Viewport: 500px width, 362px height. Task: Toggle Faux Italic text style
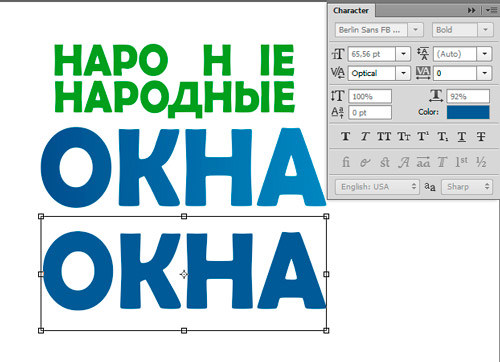click(365, 136)
